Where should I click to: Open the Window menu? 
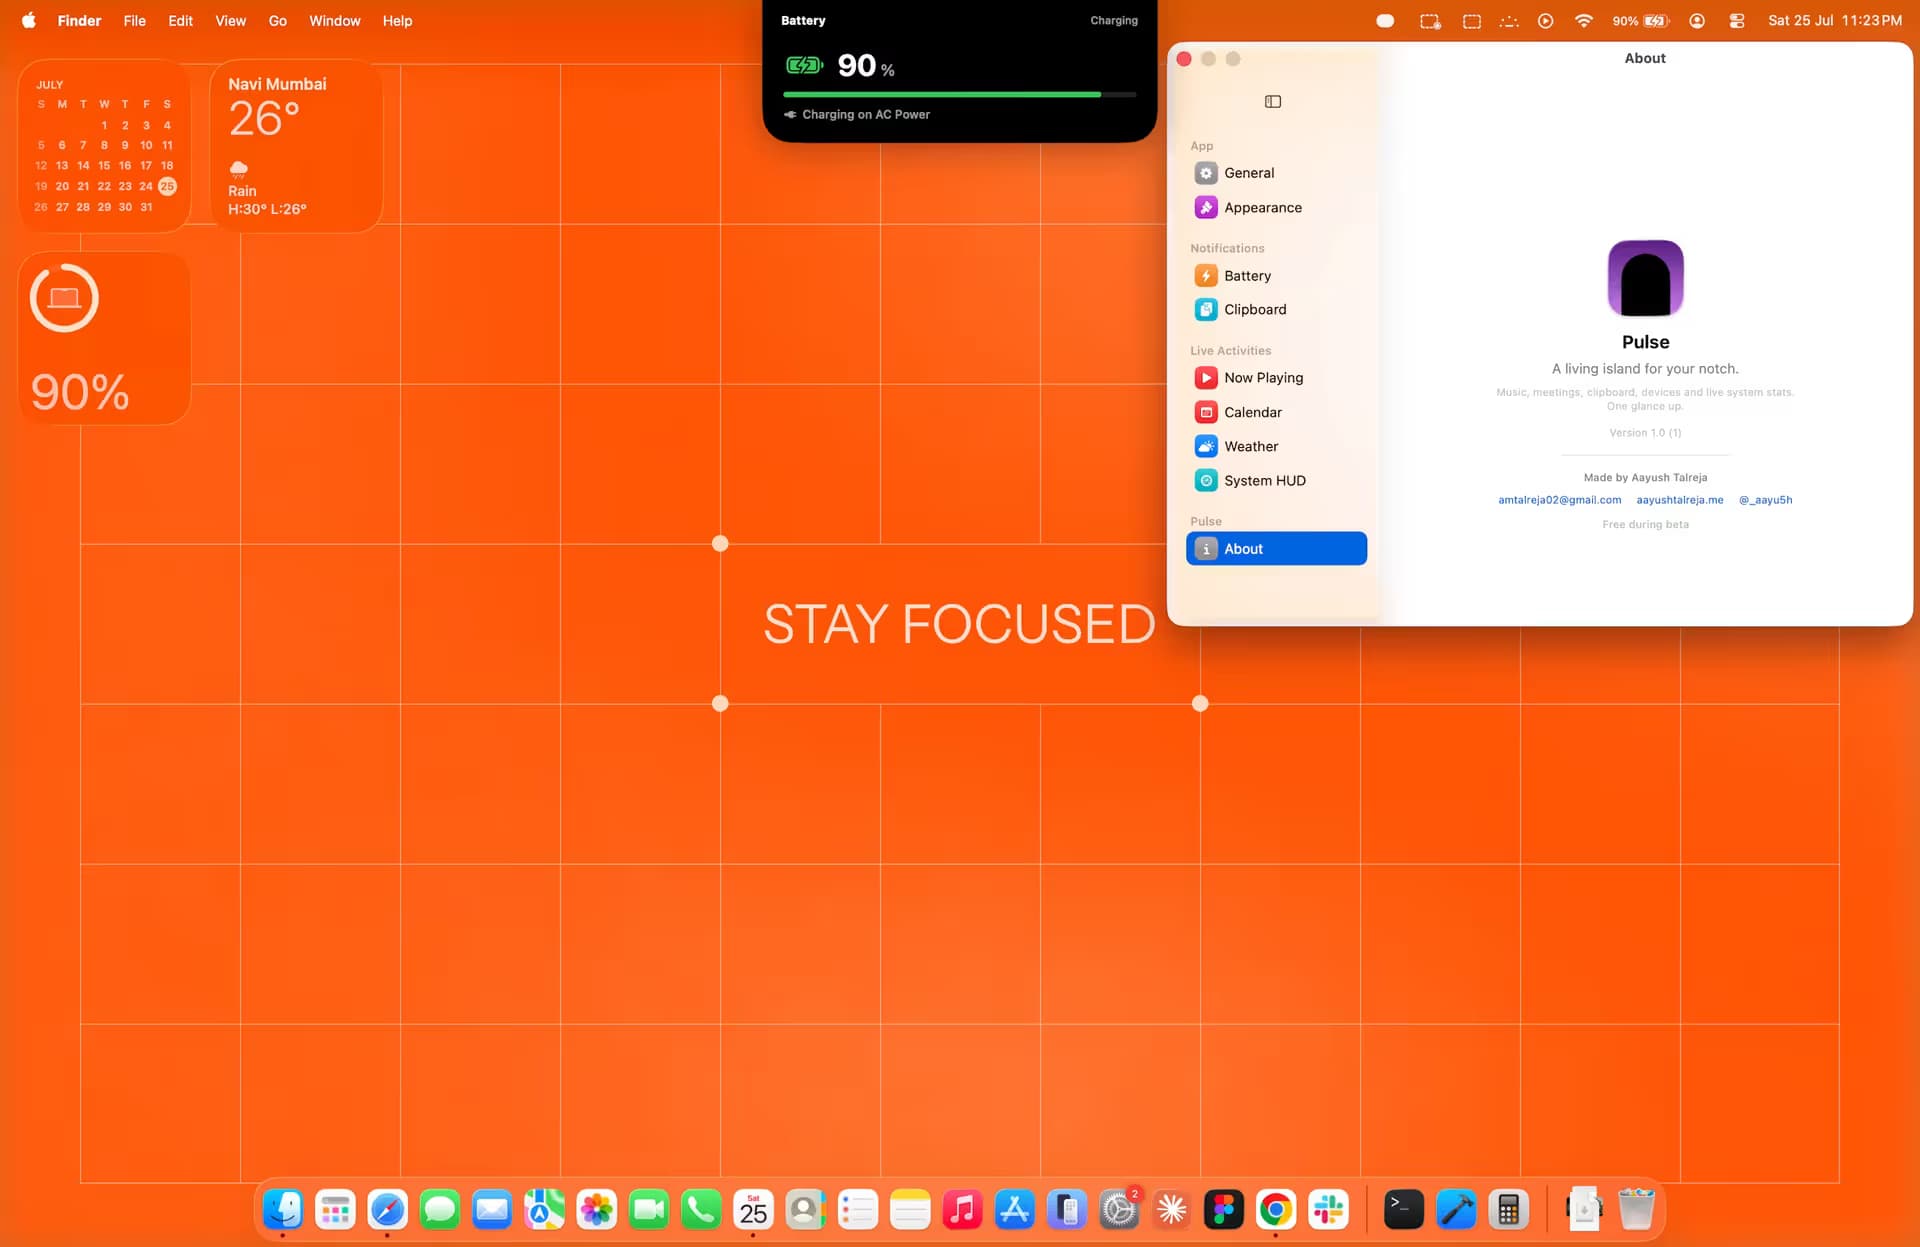(334, 20)
